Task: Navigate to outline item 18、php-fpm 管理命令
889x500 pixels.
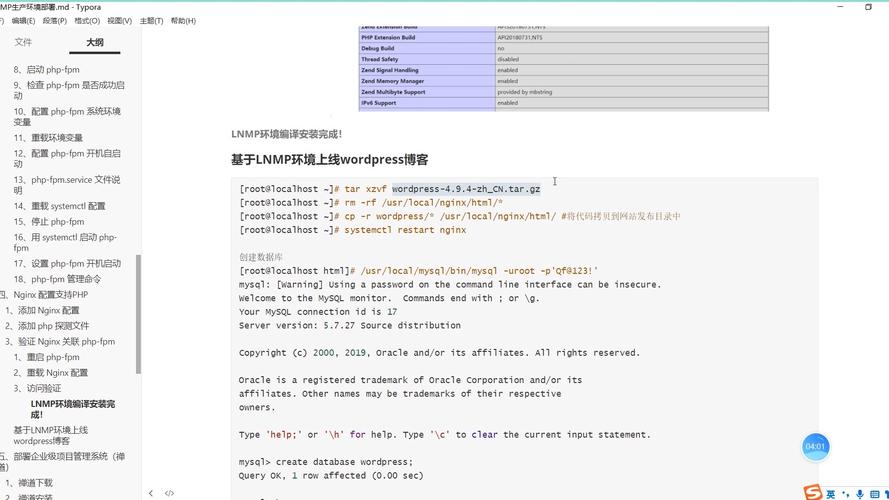Action: tap(57, 279)
